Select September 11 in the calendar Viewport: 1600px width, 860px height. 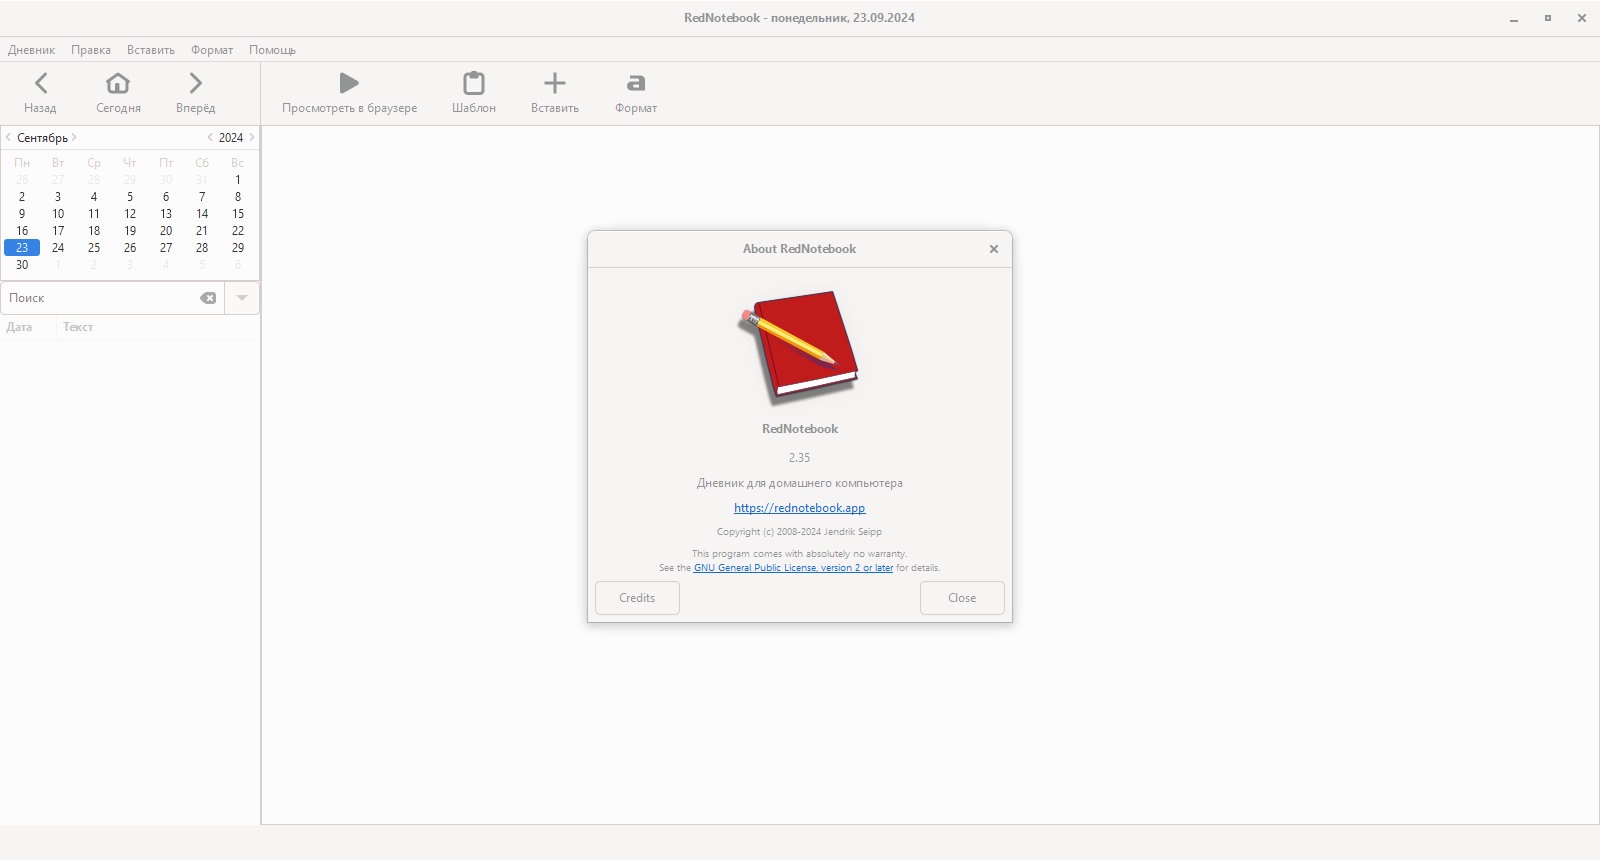point(94,214)
